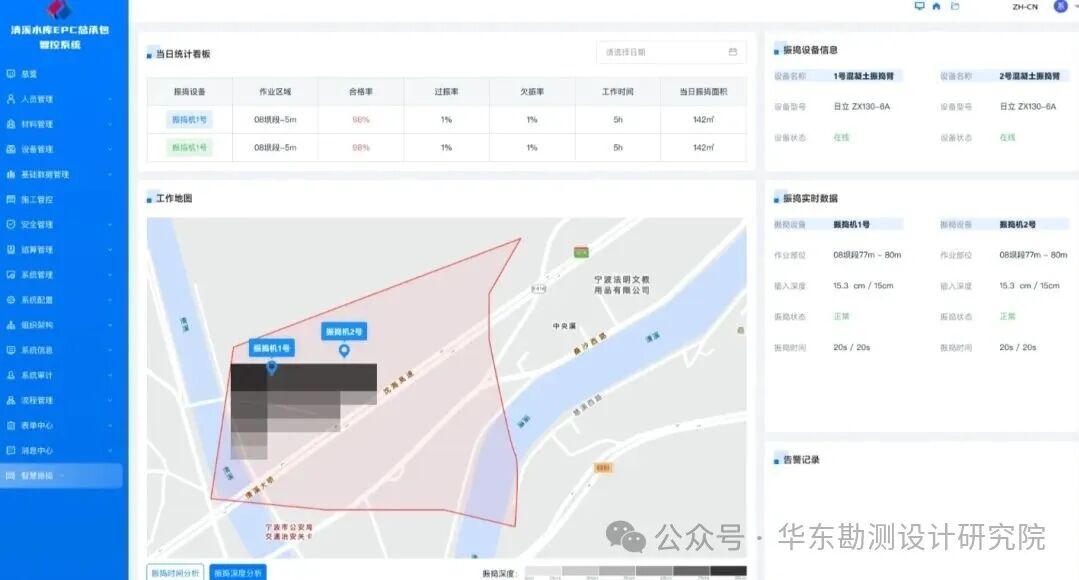This screenshot has width=1079, height=580.
Task: Select the 智慧振捣 menu item
Action: [x=62, y=475]
